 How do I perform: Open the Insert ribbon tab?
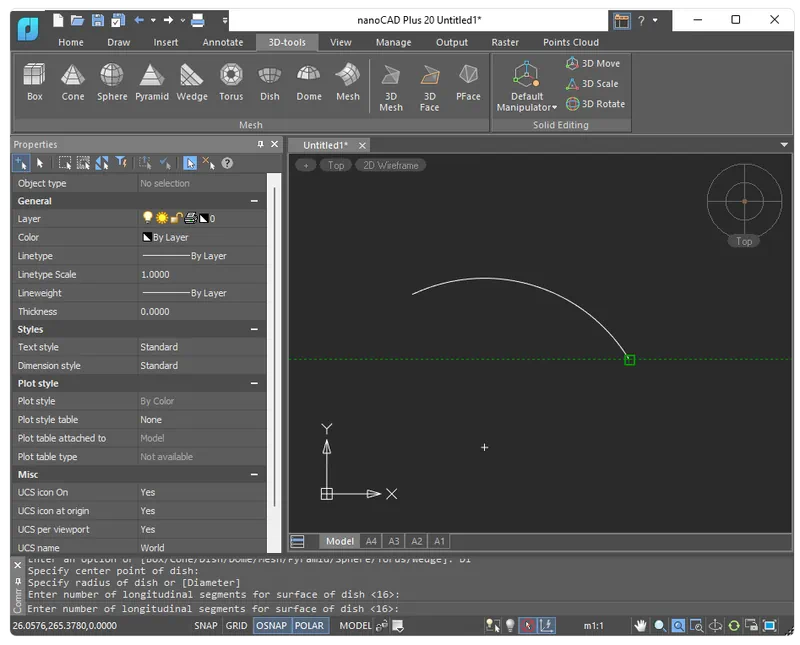(166, 42)
